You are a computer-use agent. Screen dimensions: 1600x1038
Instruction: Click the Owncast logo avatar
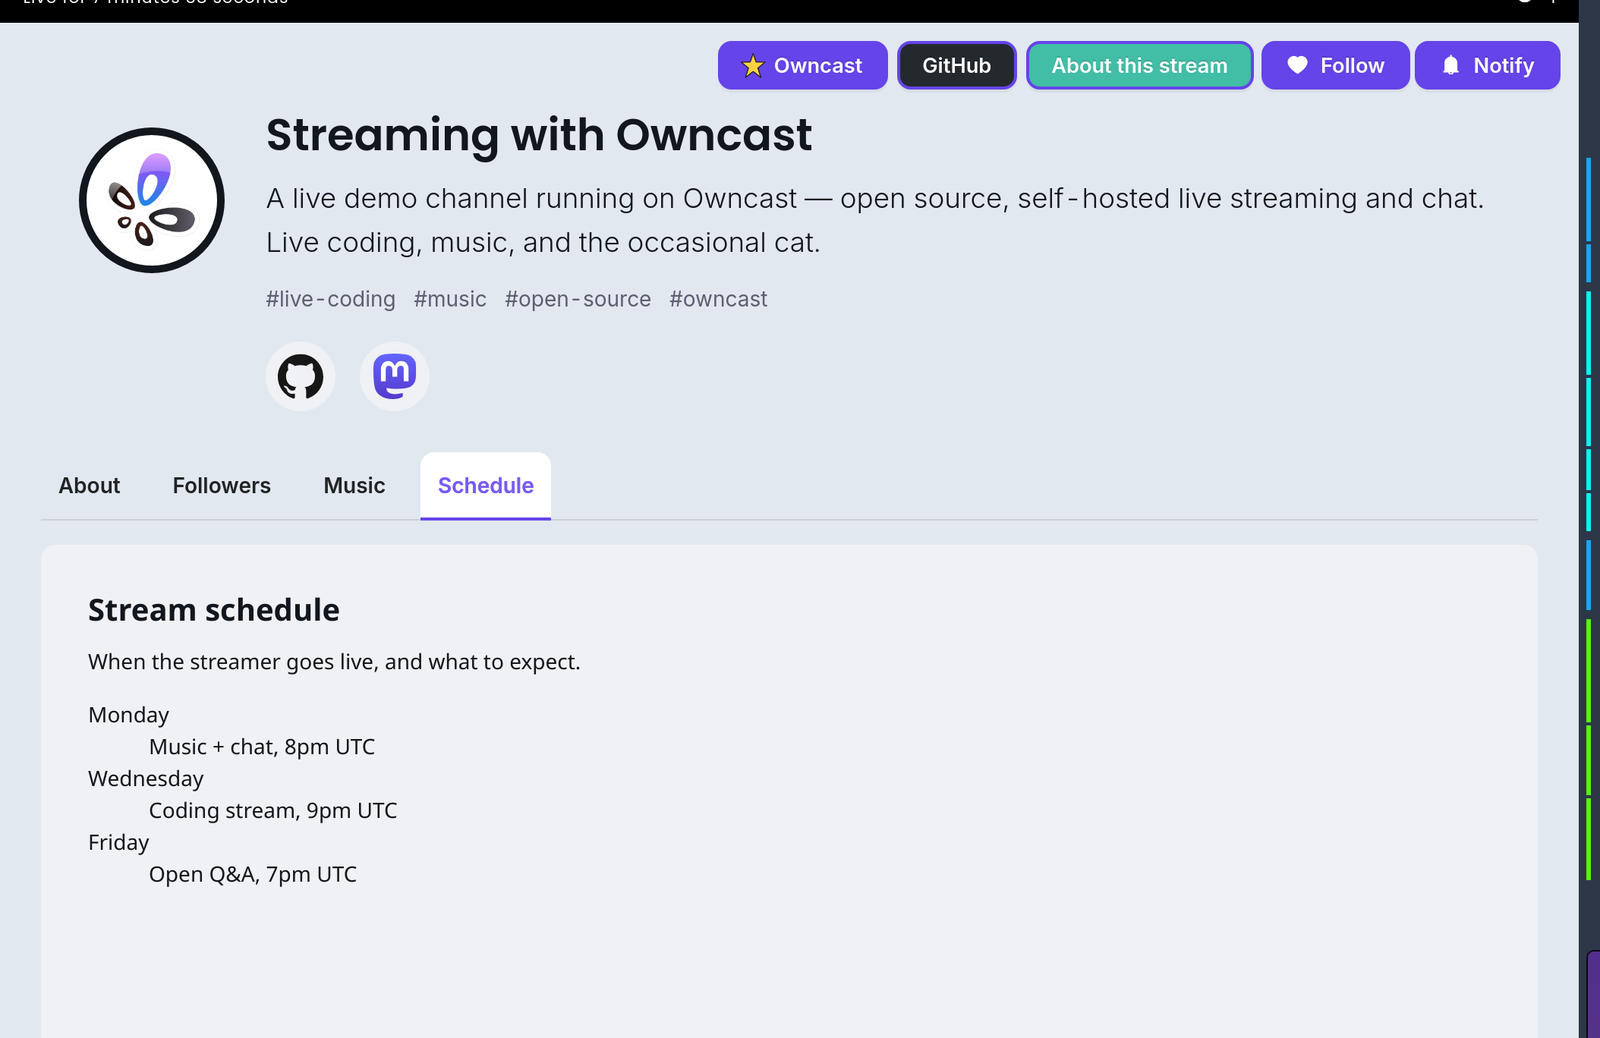pyautogui.click(x=152, y=200)
